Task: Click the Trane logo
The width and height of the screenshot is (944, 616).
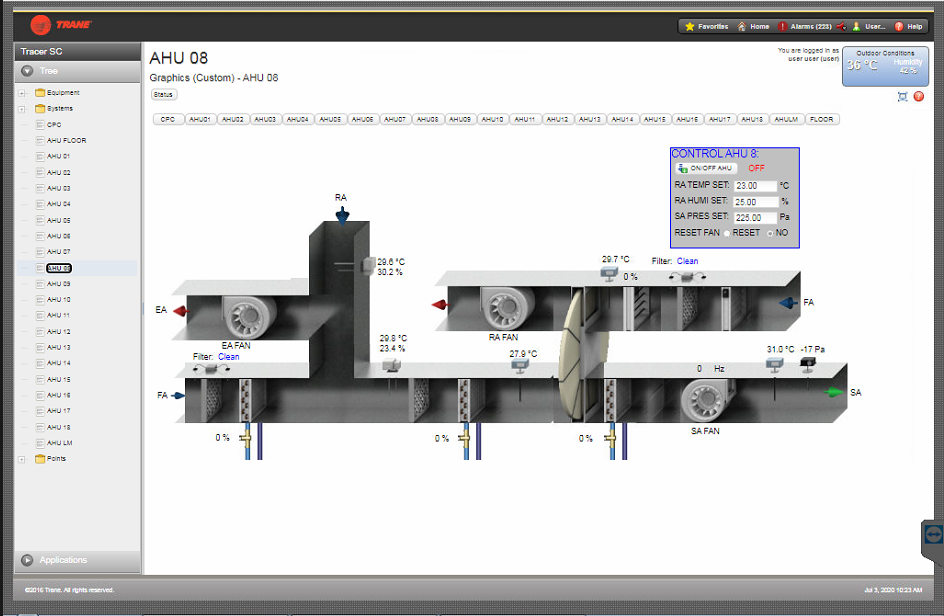Action: click(60, 25)
